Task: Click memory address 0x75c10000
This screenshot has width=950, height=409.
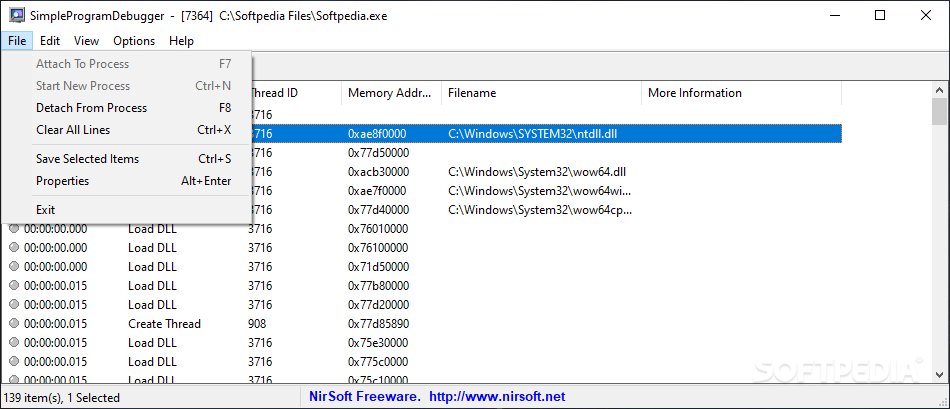Action: (378, 379)
